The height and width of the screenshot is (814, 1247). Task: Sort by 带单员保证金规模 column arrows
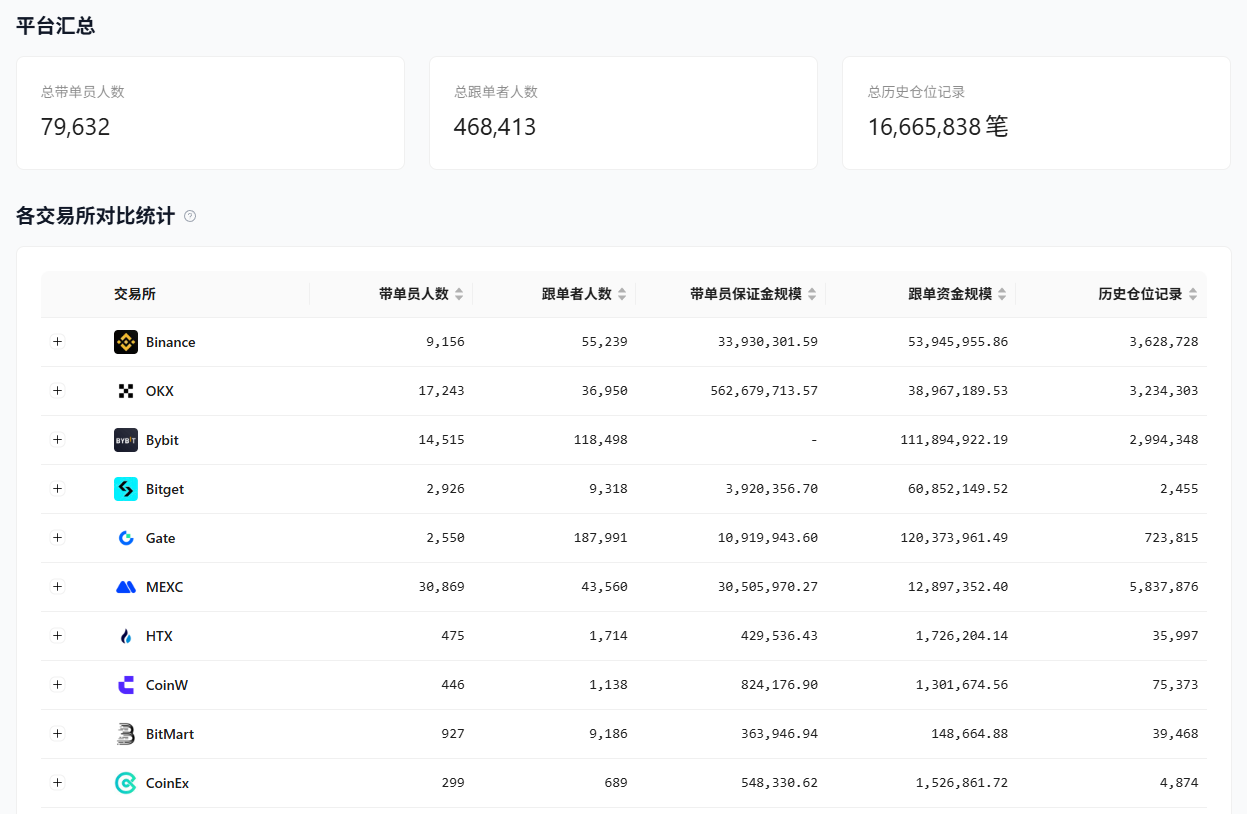pyautogui.click(x=812, y=294)
